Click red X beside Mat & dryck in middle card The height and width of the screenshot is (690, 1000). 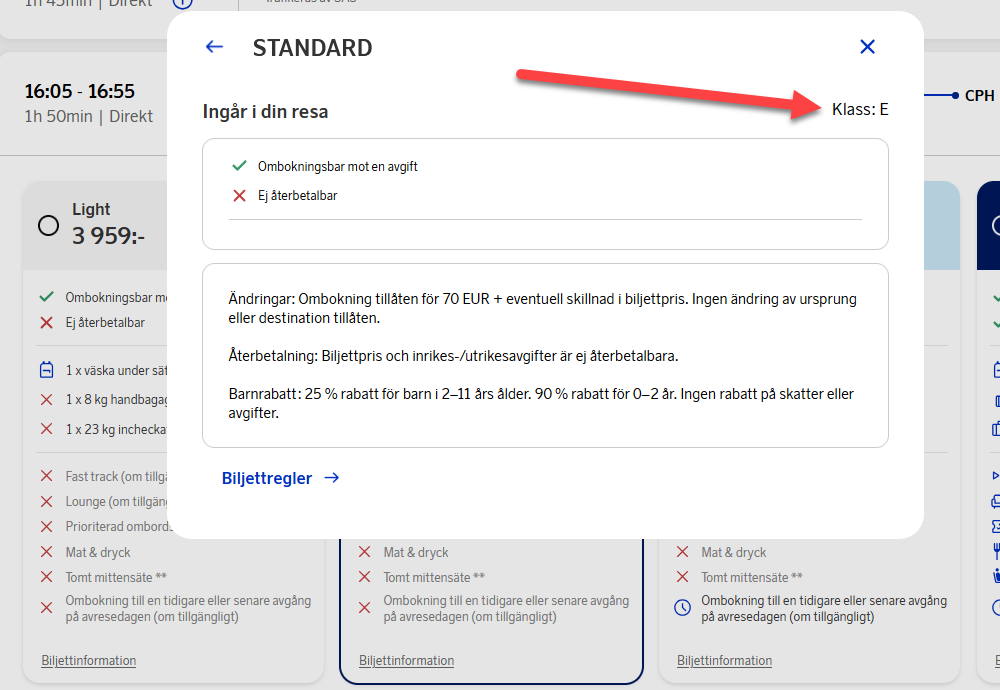tap(364, 552)
